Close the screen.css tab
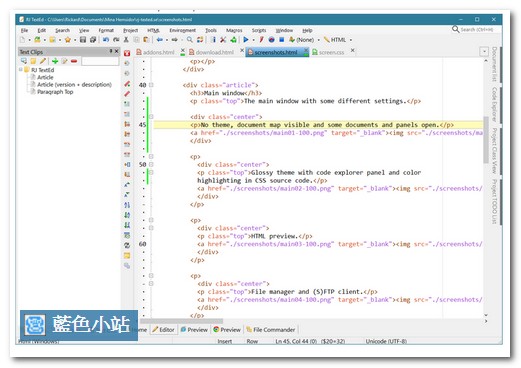This screenshot has width=521, height=368. coord(352,51)
